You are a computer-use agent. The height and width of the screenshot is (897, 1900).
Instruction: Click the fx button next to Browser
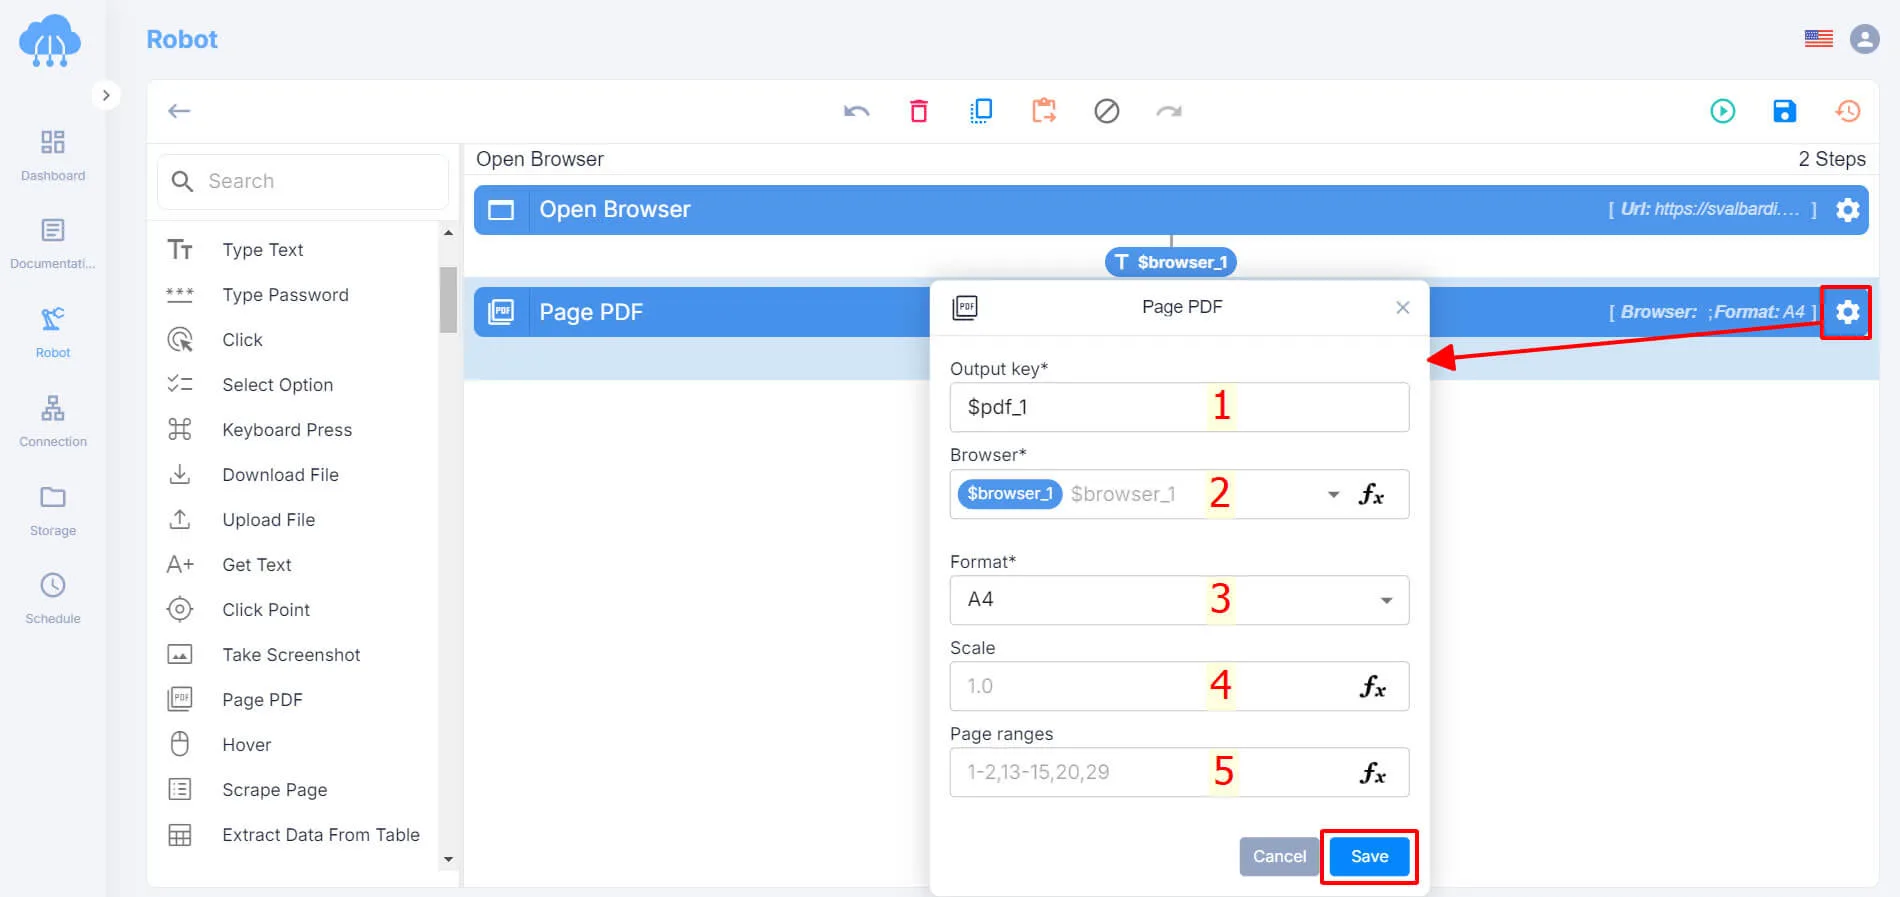point(1372,494)
